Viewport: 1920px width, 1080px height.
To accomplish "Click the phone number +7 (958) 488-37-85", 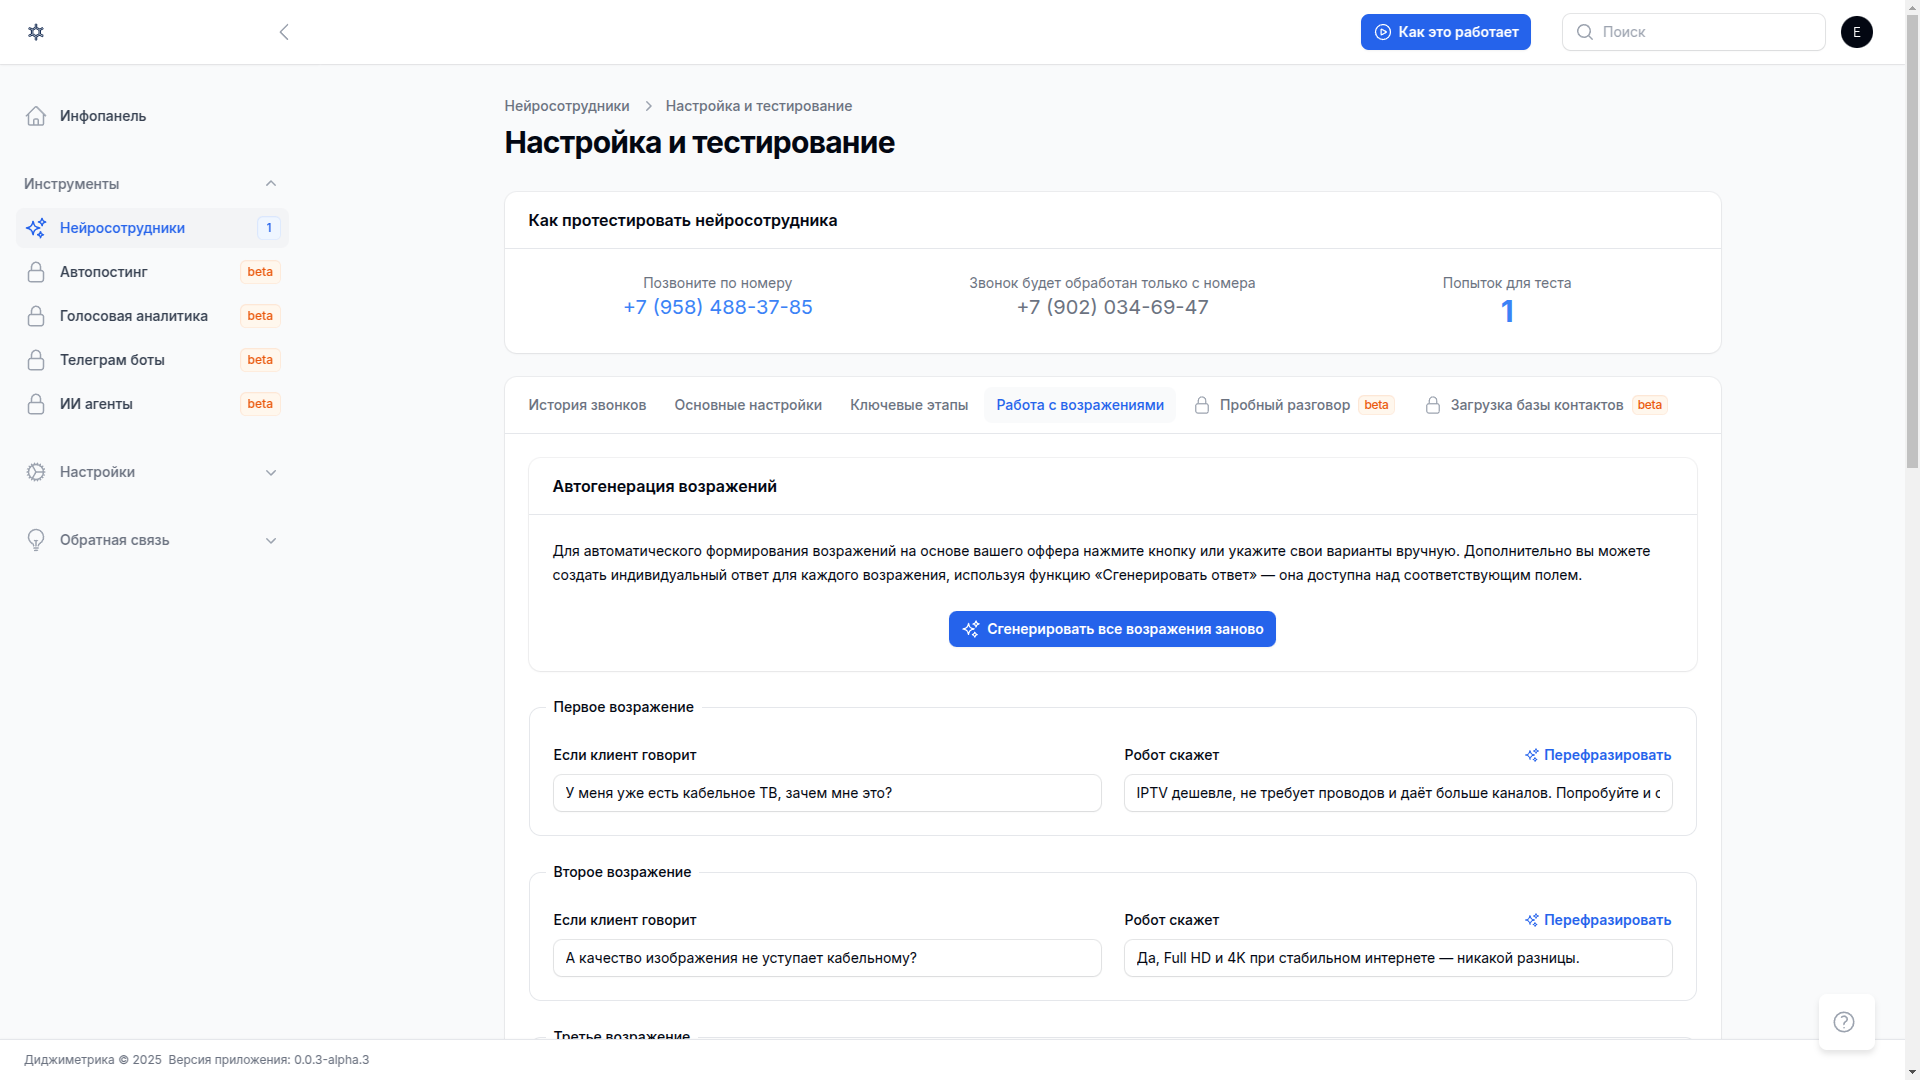I will 718,307.
